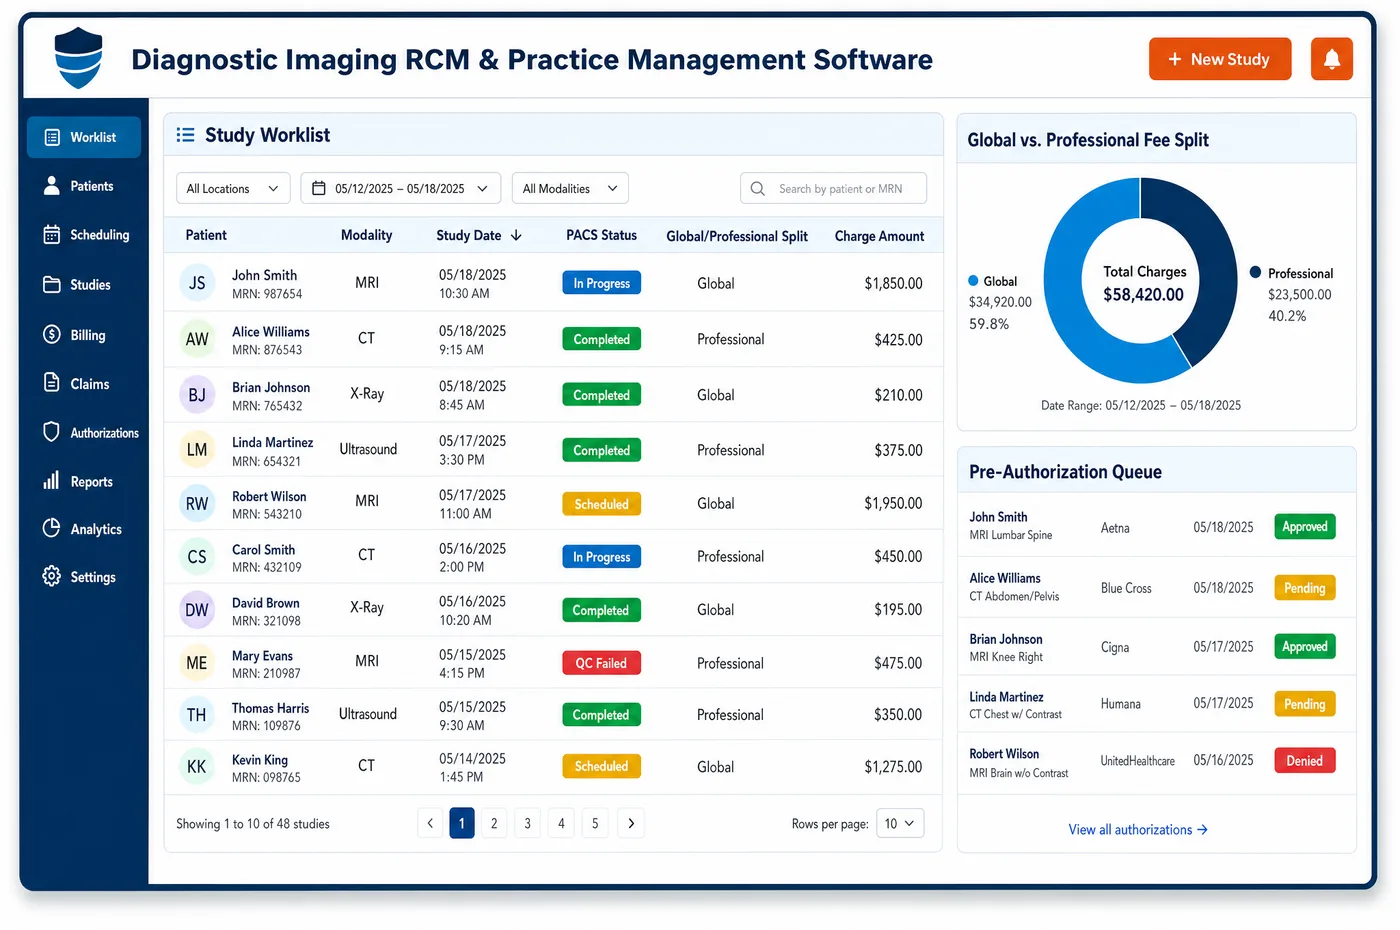
Task: Change the rows per page dropdown
Action: click(900, 823)
